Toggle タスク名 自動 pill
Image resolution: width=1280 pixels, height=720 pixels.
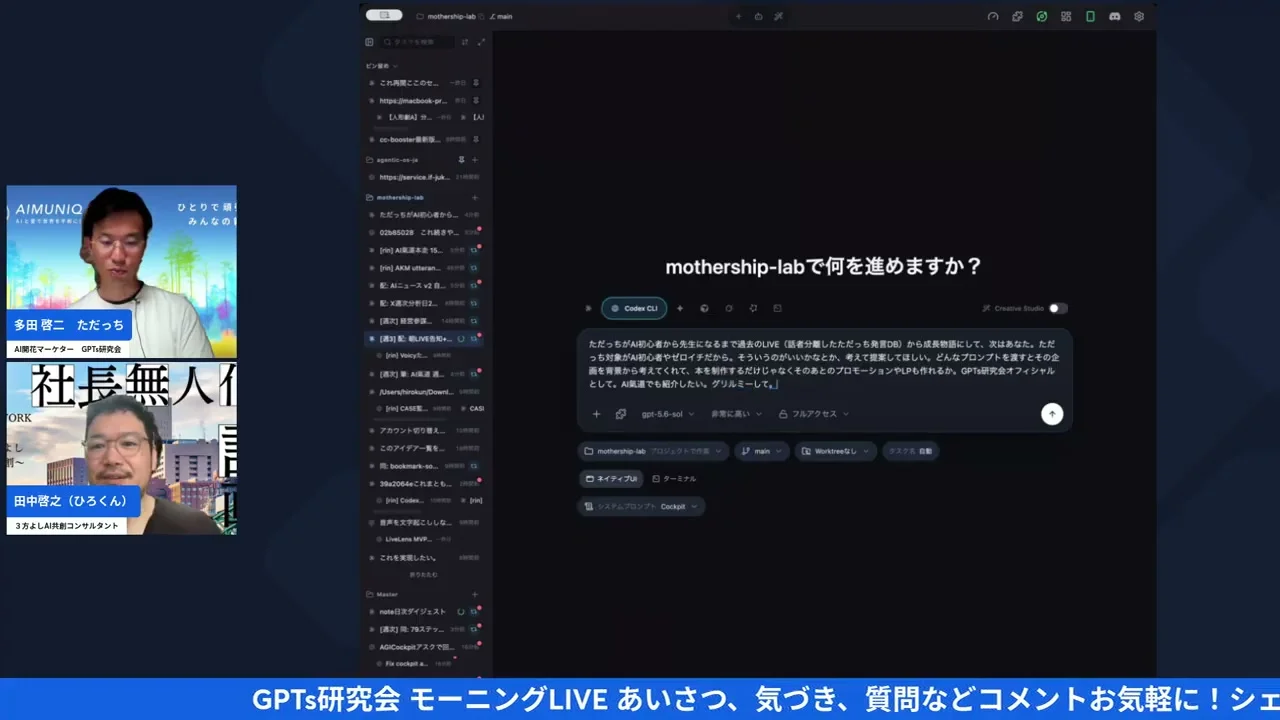[910, 451]
